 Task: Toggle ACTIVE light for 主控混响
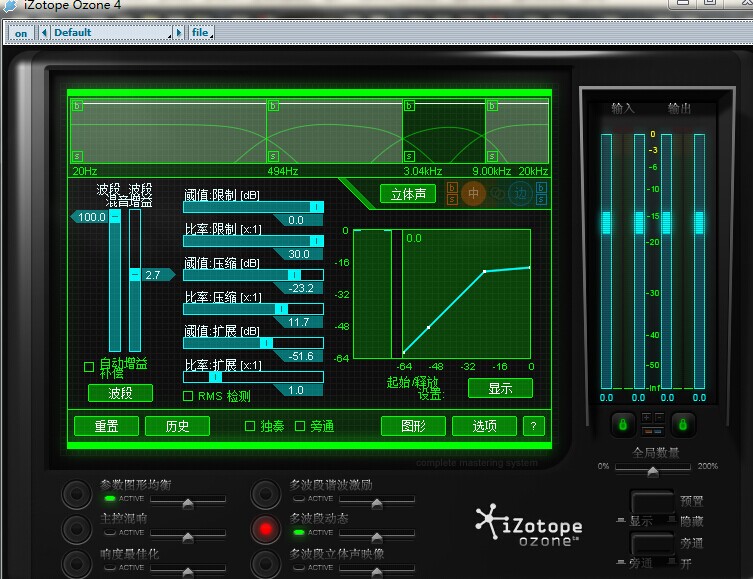coord(110,532)
